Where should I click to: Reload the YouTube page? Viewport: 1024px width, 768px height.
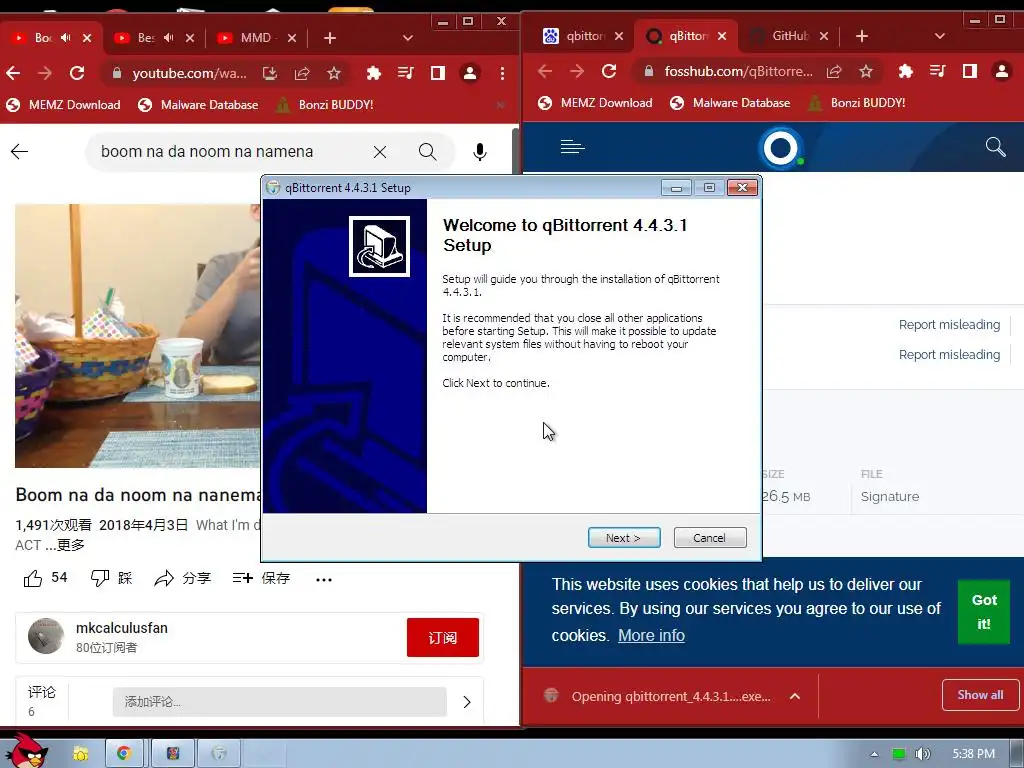77,73
